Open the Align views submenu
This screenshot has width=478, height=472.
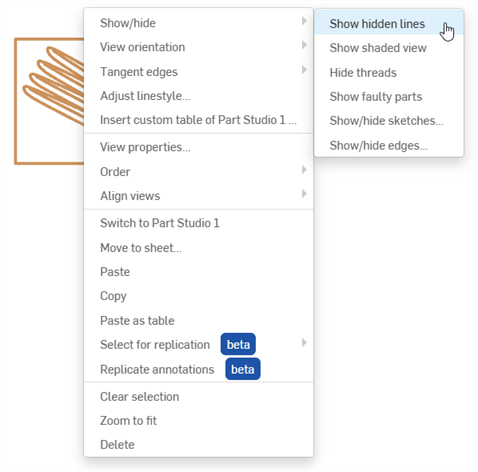pyautogui.click(x=198, y=196)
